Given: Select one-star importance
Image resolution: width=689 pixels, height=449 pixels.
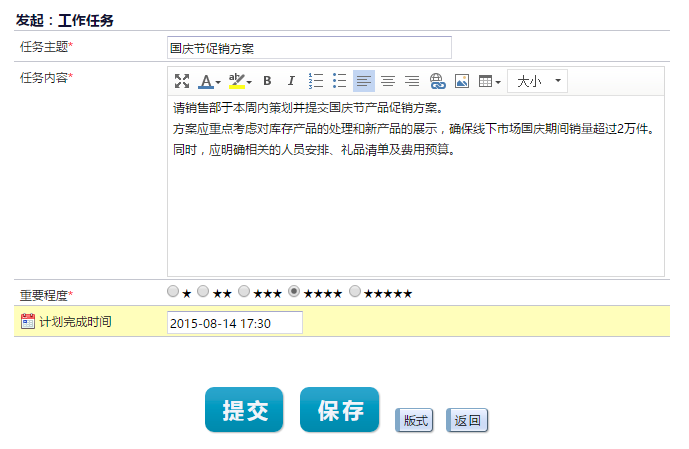Looking at the screenshot, I should point(173,291).
